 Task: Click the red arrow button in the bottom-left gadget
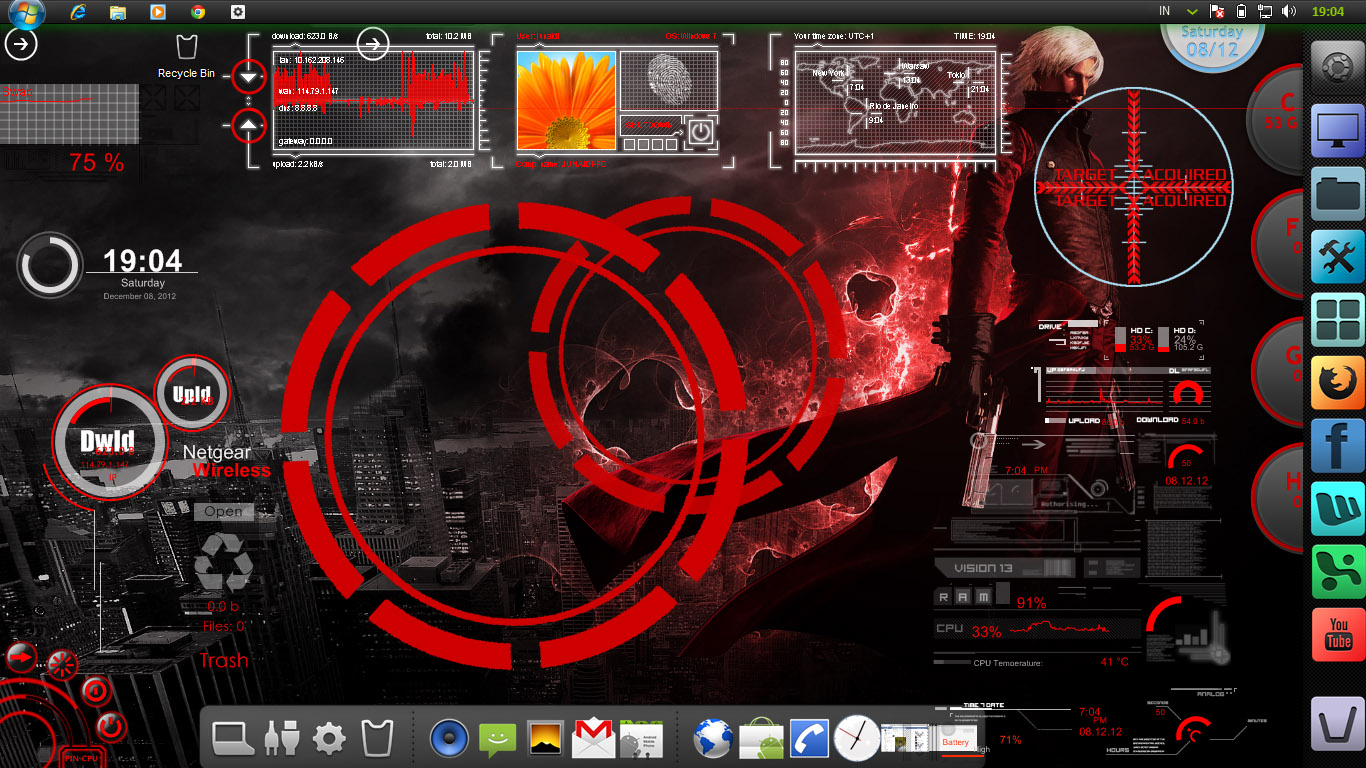coord(20,657)
